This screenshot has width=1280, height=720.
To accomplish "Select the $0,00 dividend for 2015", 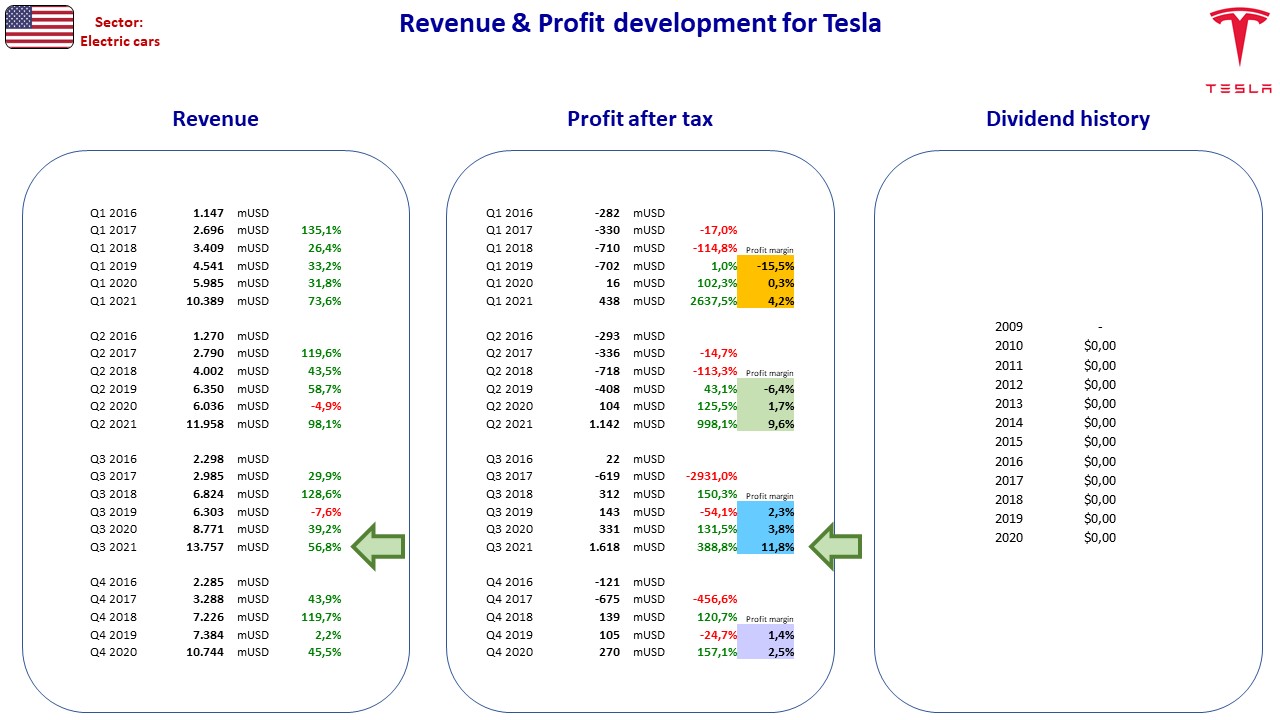I will click(1100, 441).
